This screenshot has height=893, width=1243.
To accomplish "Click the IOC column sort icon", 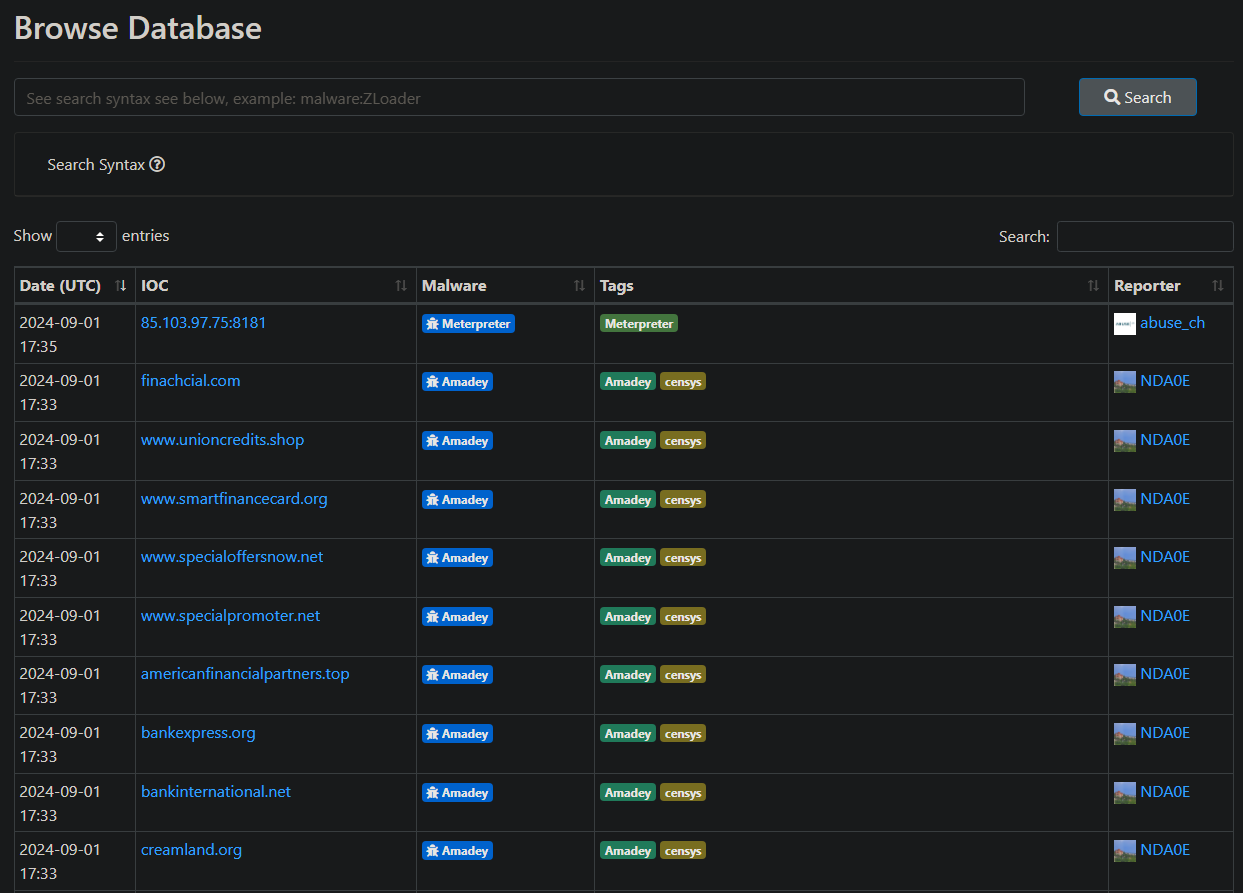I will click(x=401, y=286).
